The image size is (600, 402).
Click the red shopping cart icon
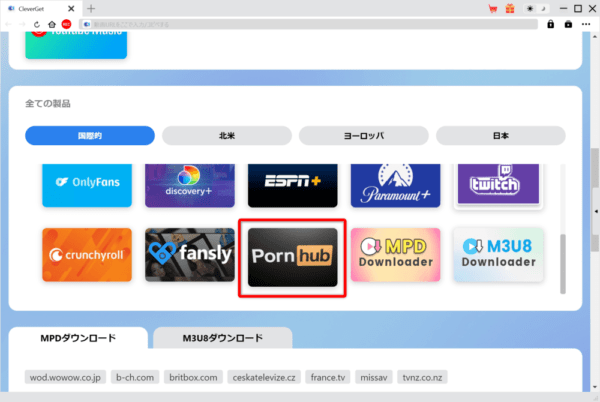tap(493, 8)
